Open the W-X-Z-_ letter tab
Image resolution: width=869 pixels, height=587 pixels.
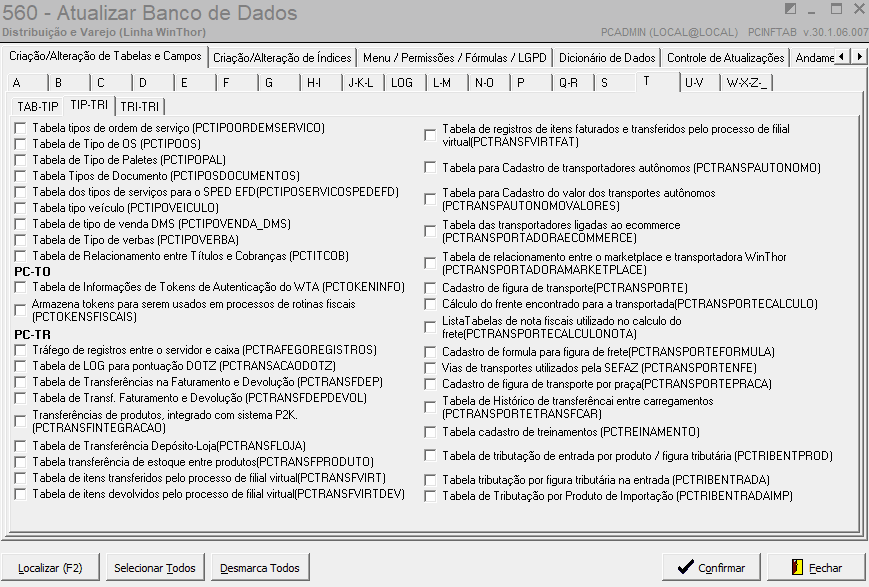(x=747, y=83)
